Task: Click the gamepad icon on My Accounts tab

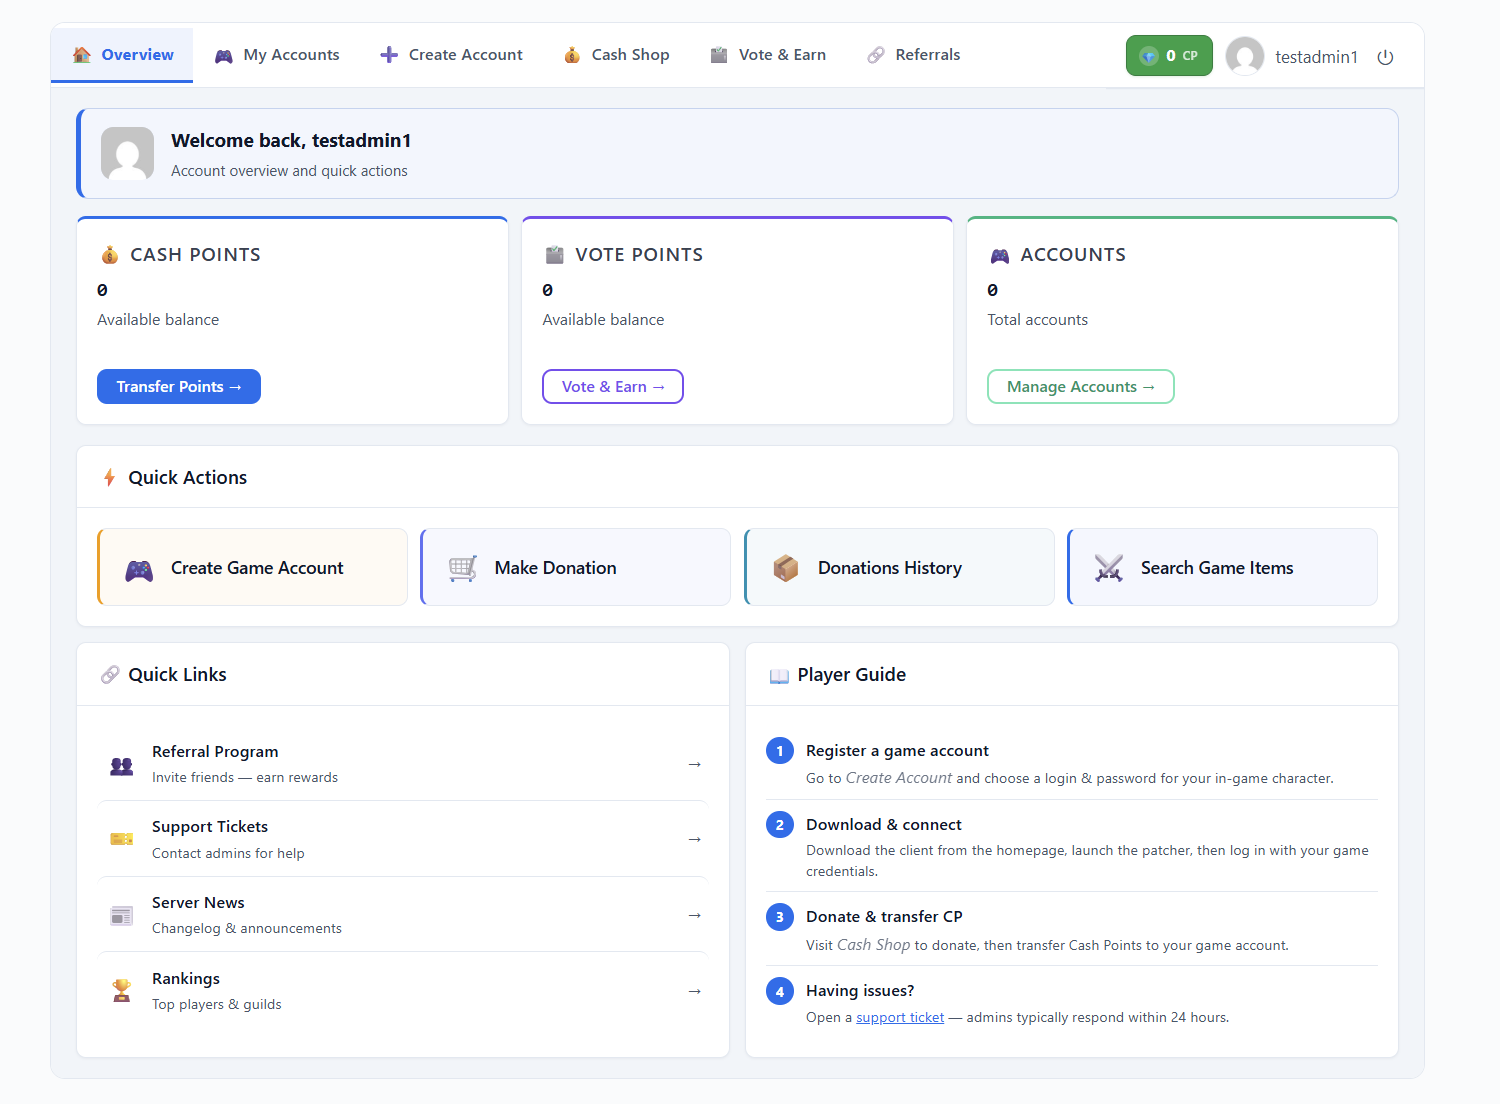Action: tap(224, 56)
